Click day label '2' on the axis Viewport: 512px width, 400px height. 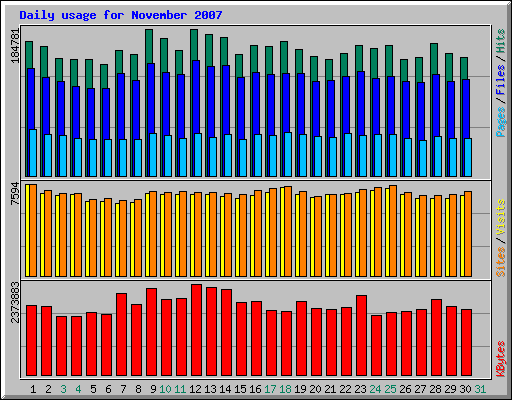(x=48, y=389)
